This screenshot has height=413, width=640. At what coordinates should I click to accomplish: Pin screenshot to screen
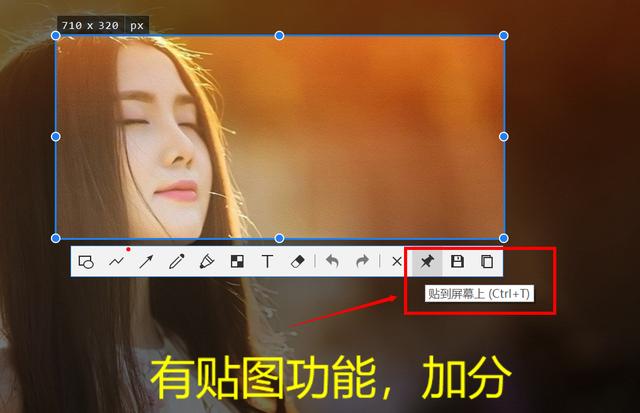[x=427, y=262]
